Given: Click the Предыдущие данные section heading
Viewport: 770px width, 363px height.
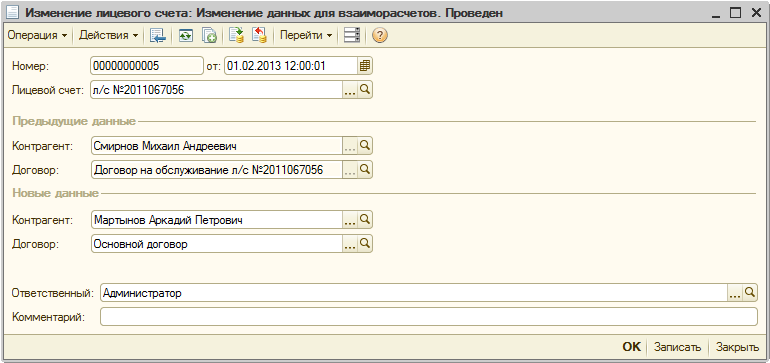Looking at the screenshot, I should pyautogui.click(x=74, y=121).
